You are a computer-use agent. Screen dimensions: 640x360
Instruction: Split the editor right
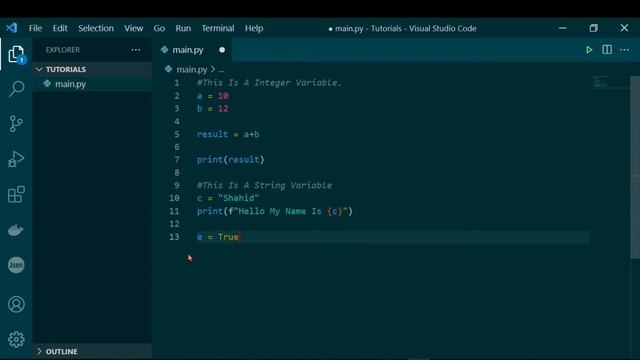(x=607, y=50)
